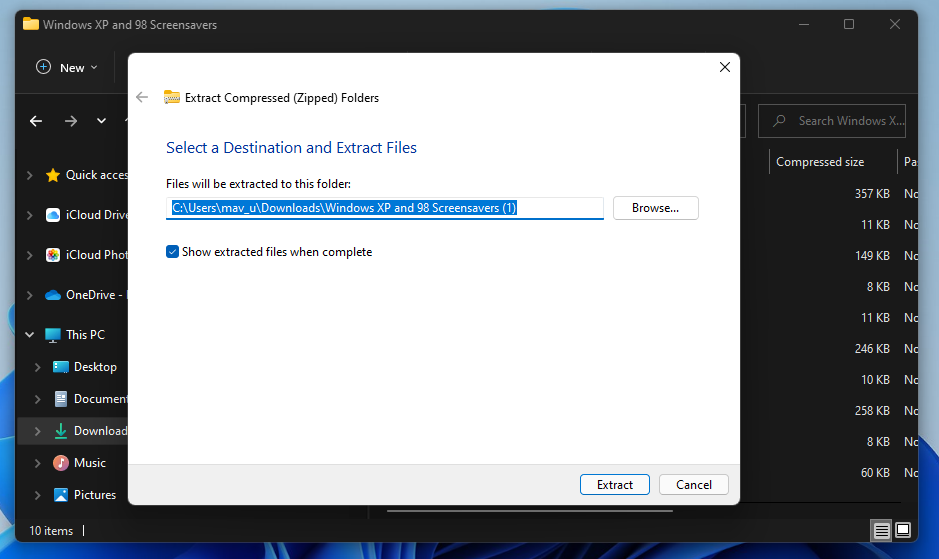The width and height of the screenshot is (939, 559).
Task: Open recent locations dropdown chevron
Action: click(101, 121)
